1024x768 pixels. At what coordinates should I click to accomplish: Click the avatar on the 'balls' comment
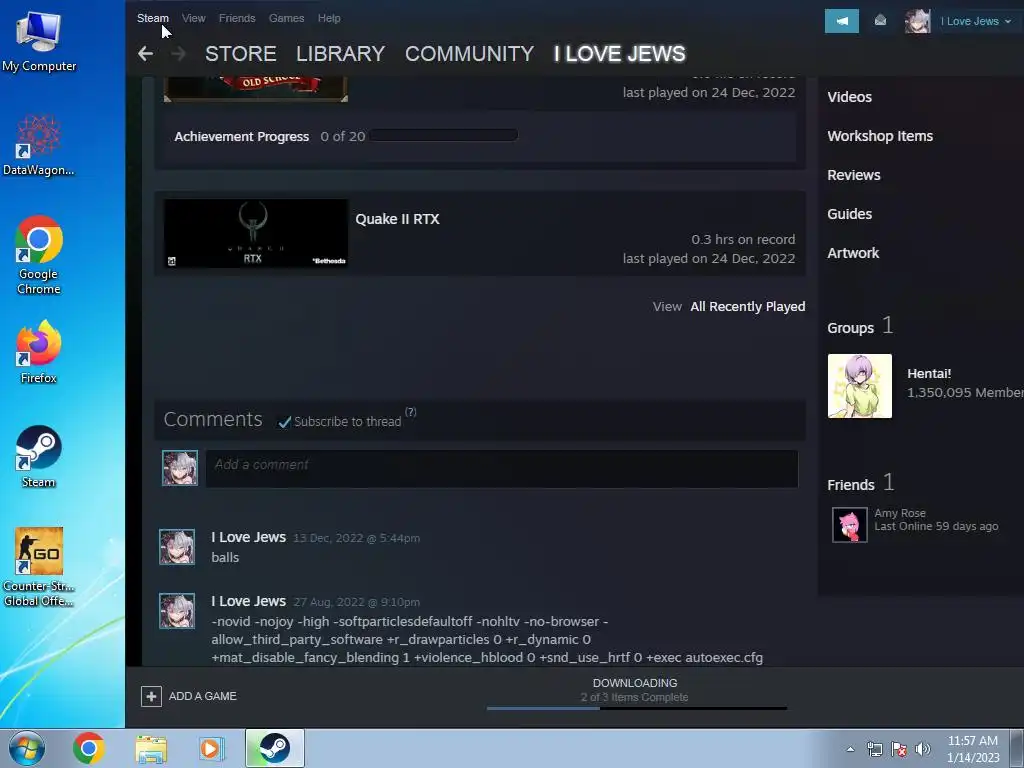(x=177, y=547)
